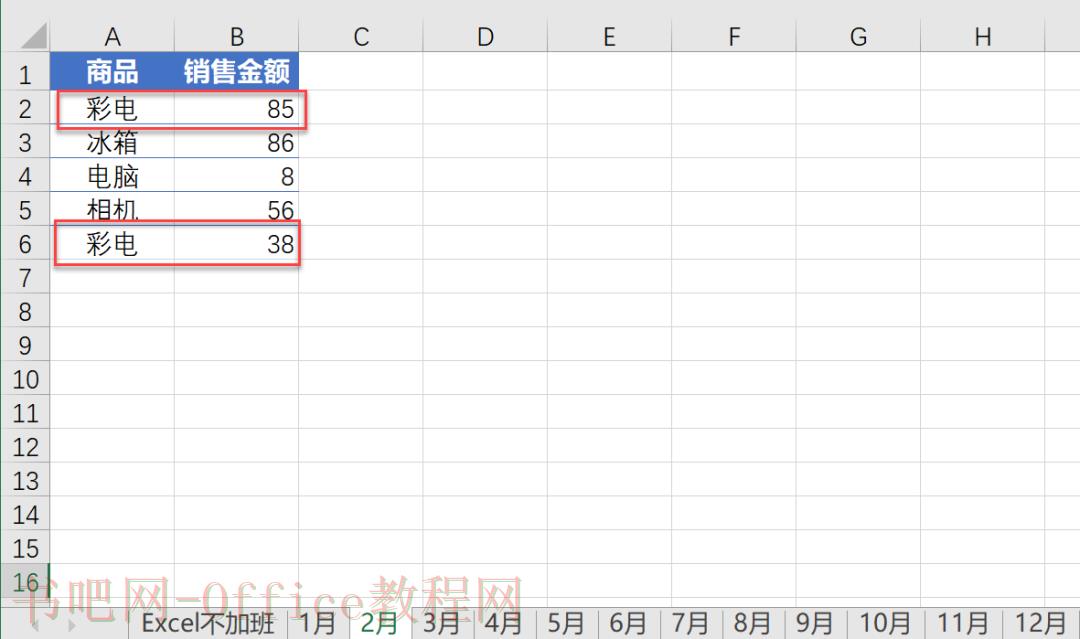
Task: Switch to the 3月 sheet tab
Action: tap(441, 624)
